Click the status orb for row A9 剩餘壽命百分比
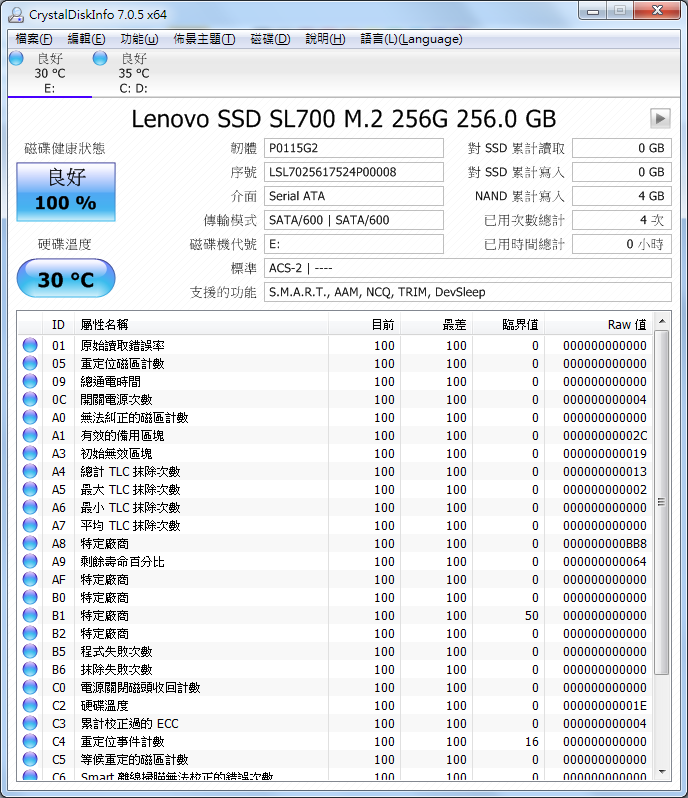The image size is (688, 798). click(x=30, y=561)
